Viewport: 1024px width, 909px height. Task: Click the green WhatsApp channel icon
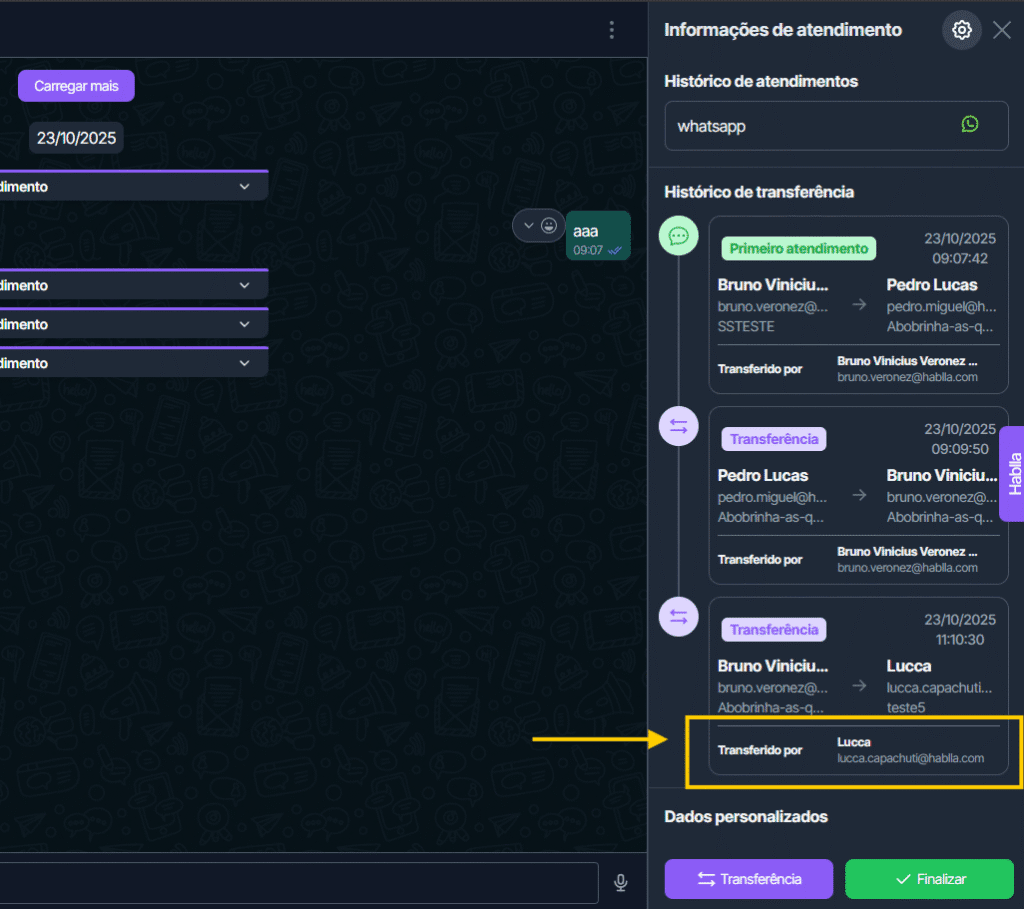[x=969, y=124]
